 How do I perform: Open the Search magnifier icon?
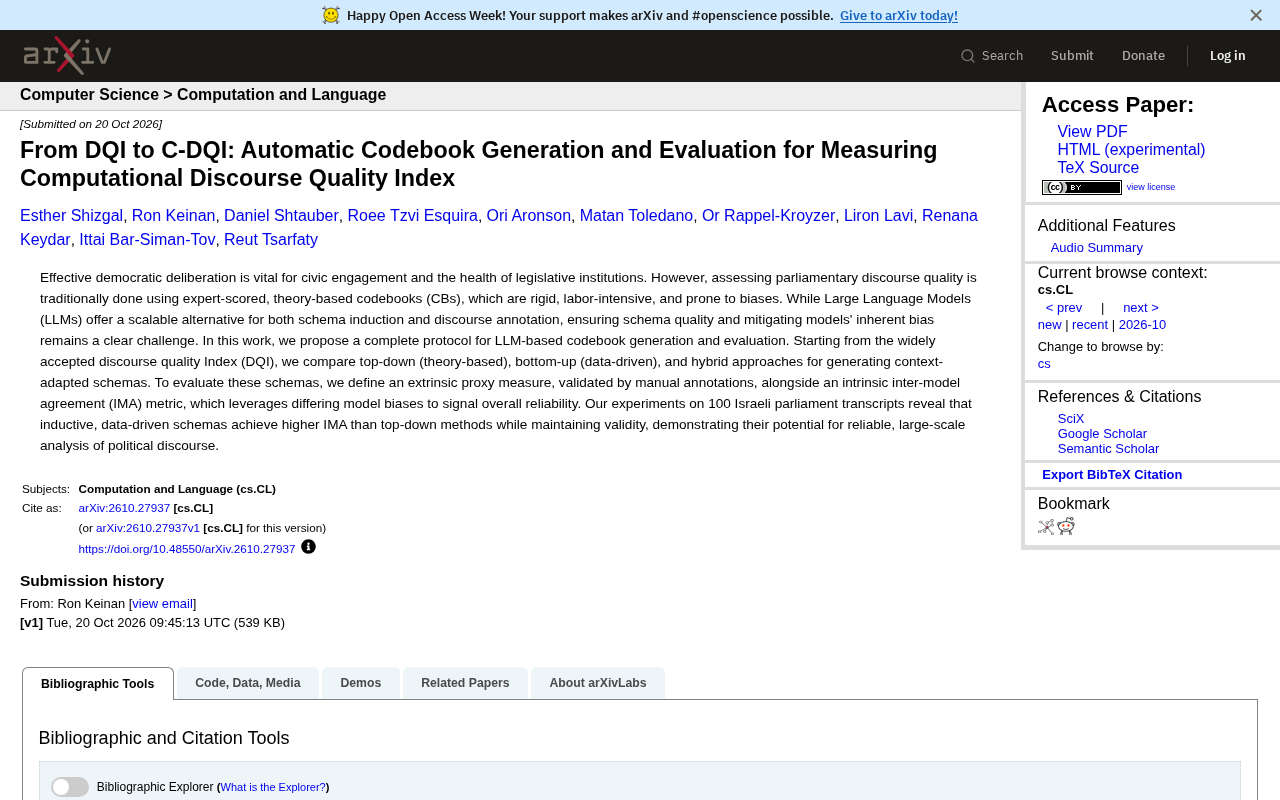968,56
